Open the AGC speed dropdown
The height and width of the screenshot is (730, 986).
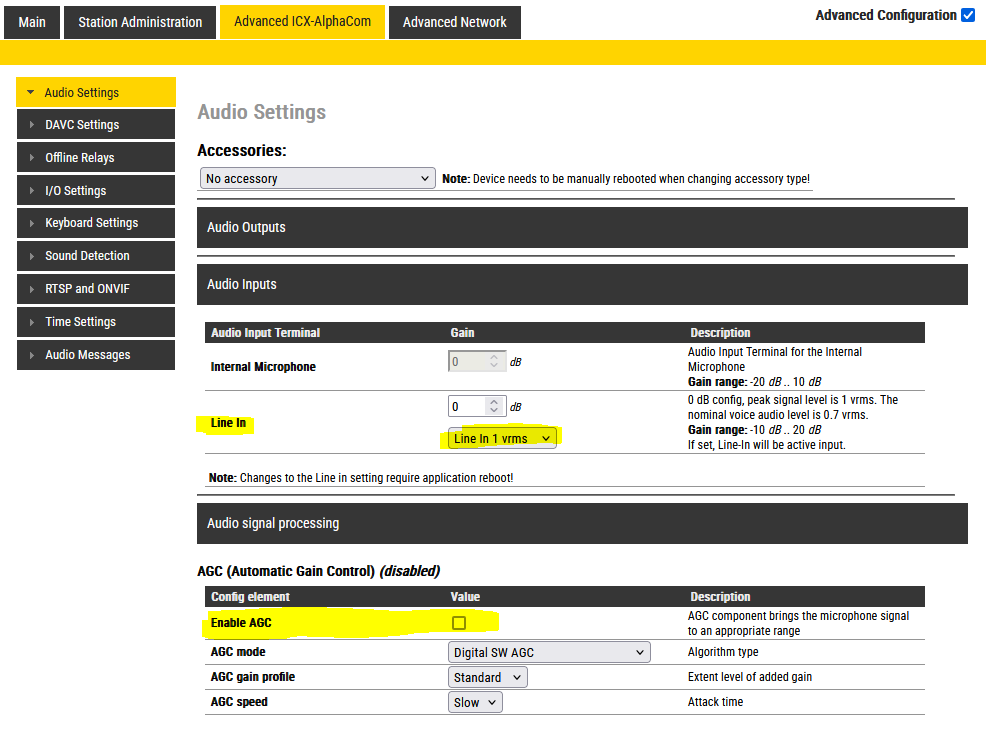click(x=475, y=703)
